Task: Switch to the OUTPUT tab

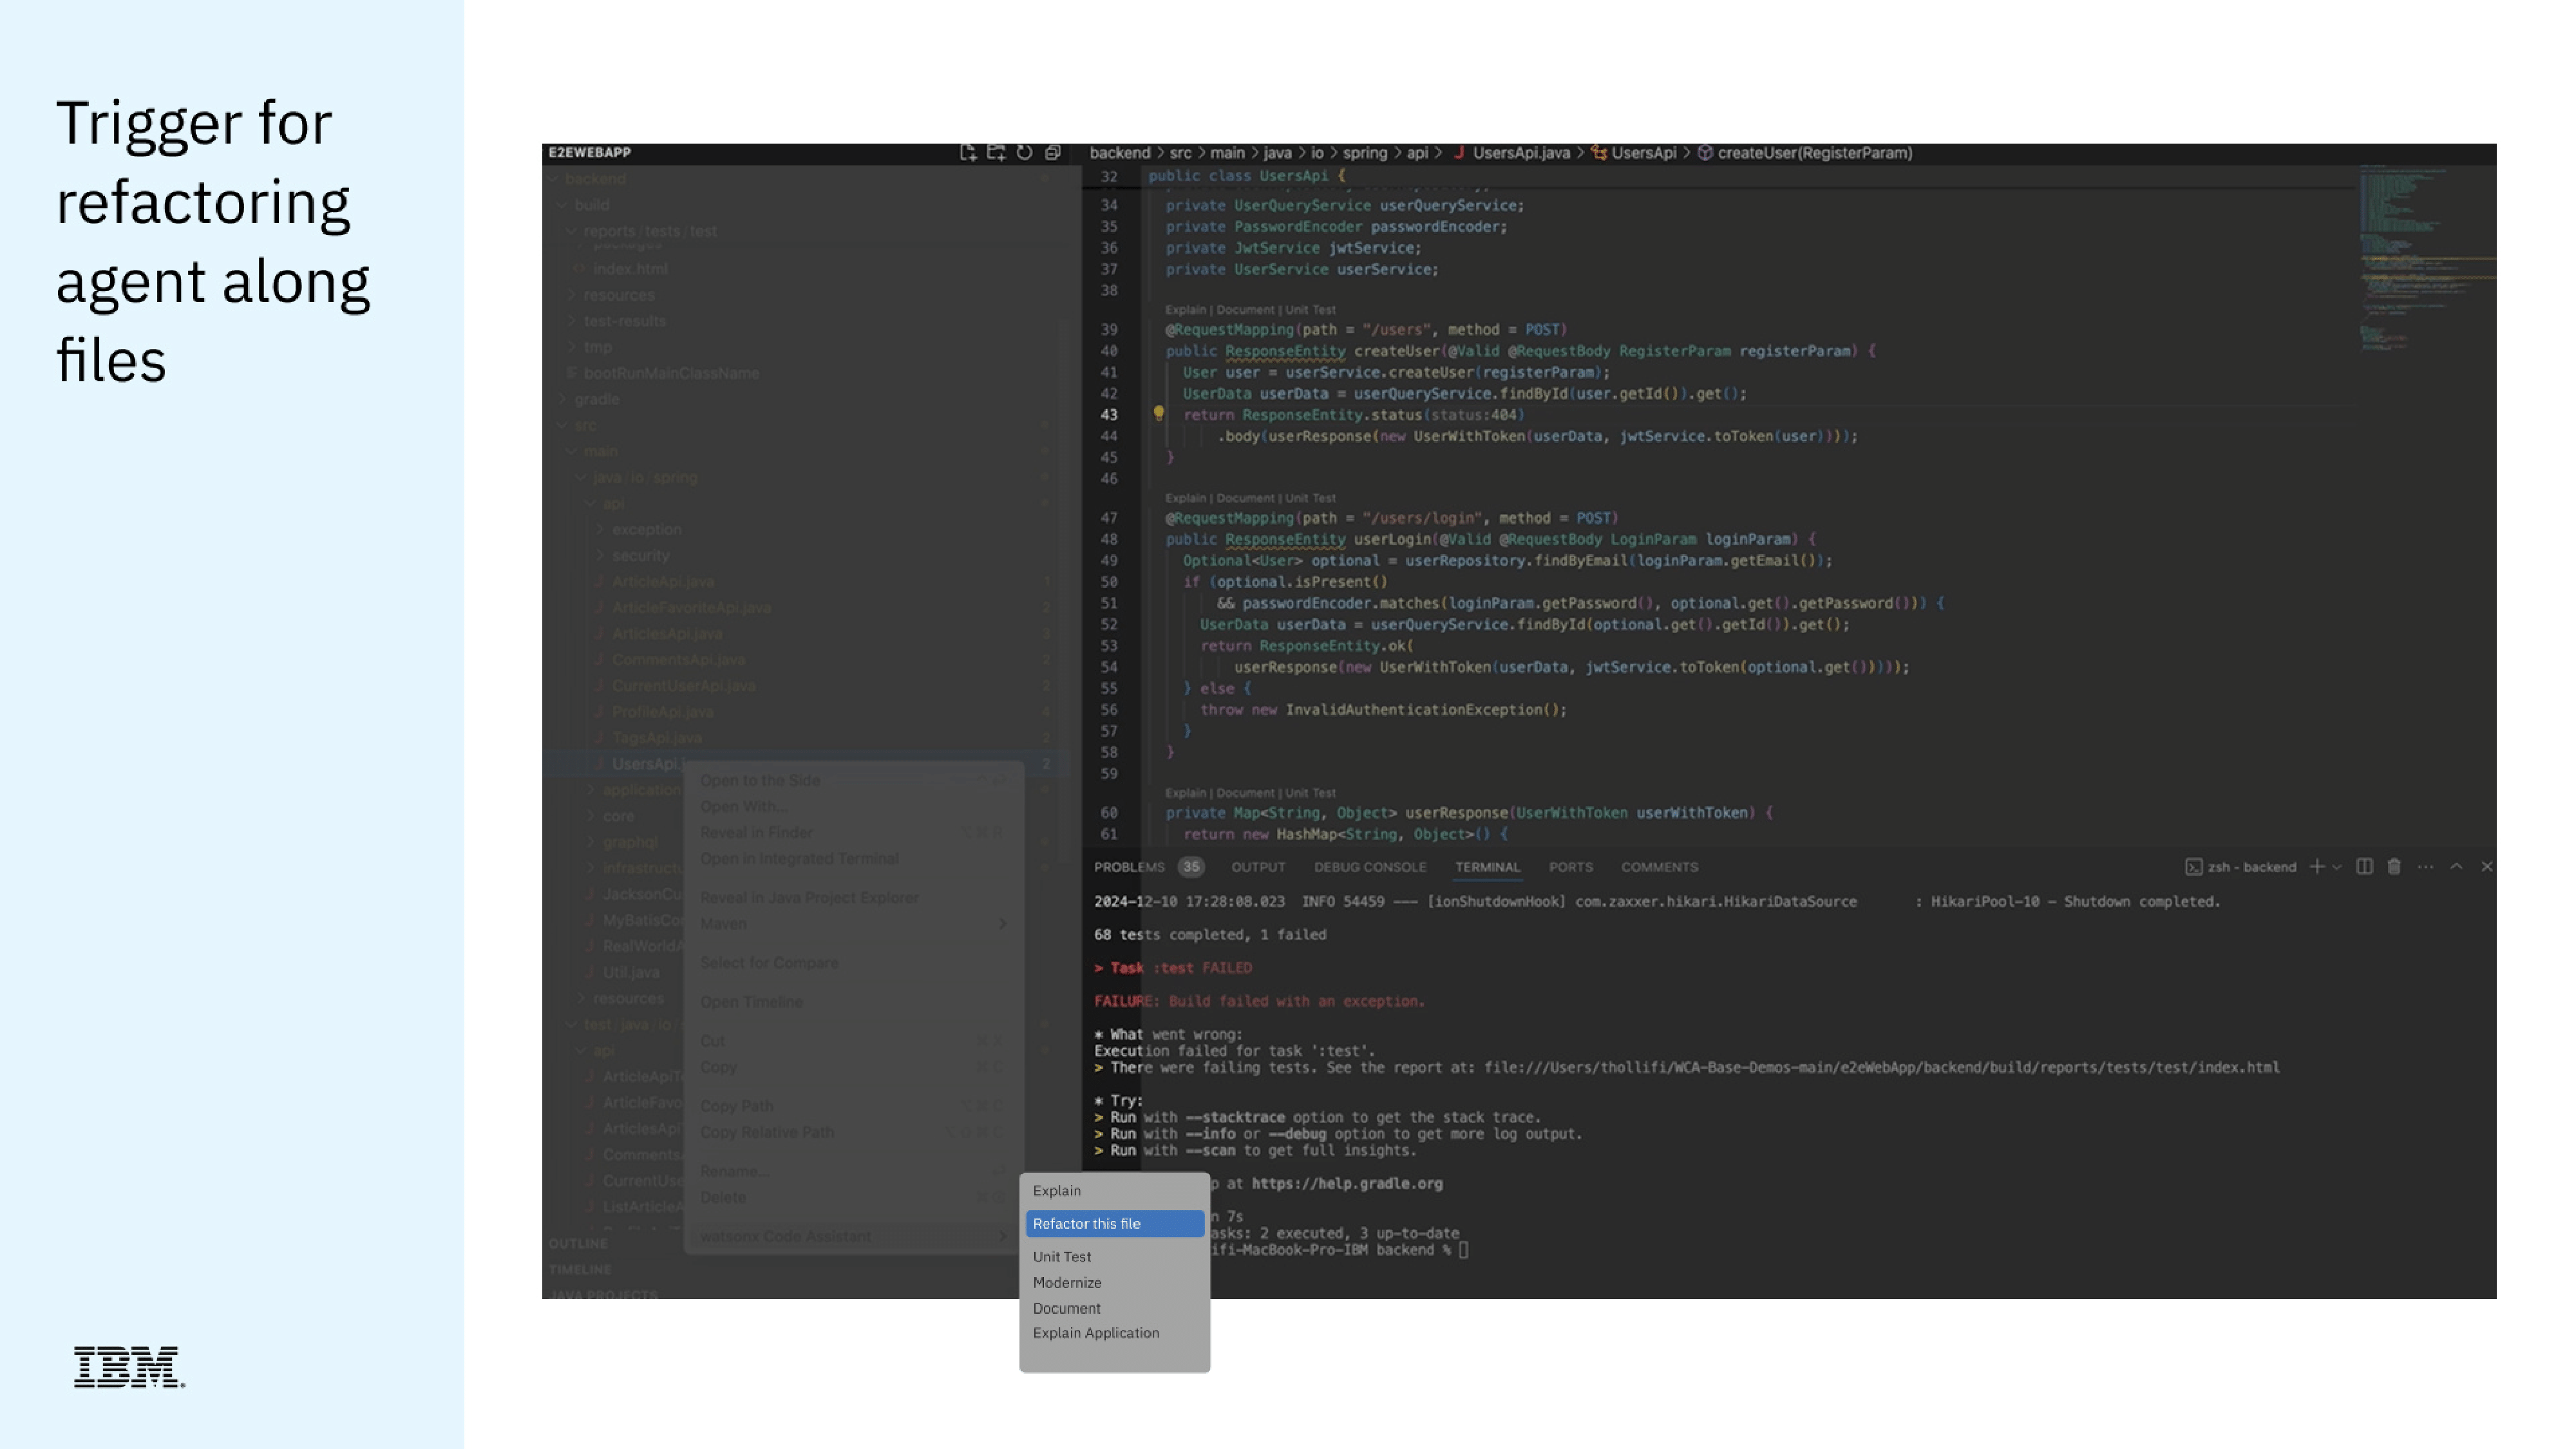Action: [1258, 867]
